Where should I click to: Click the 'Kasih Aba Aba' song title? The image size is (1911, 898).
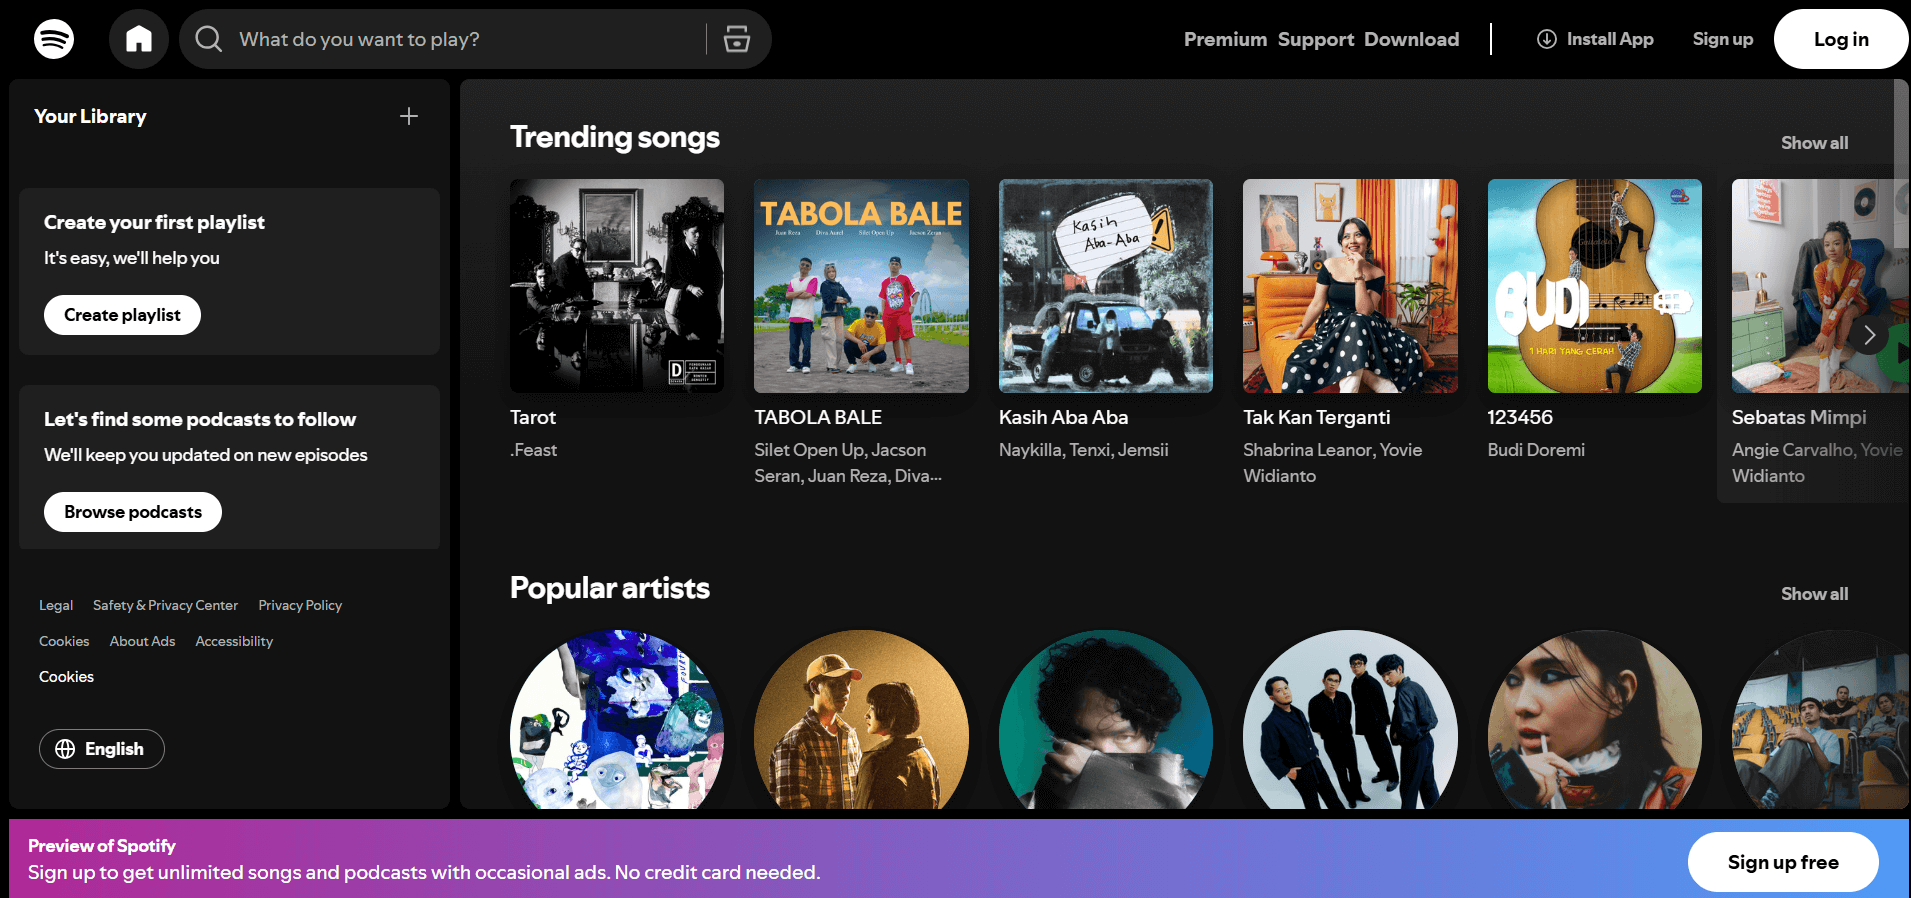point(1063,417)
